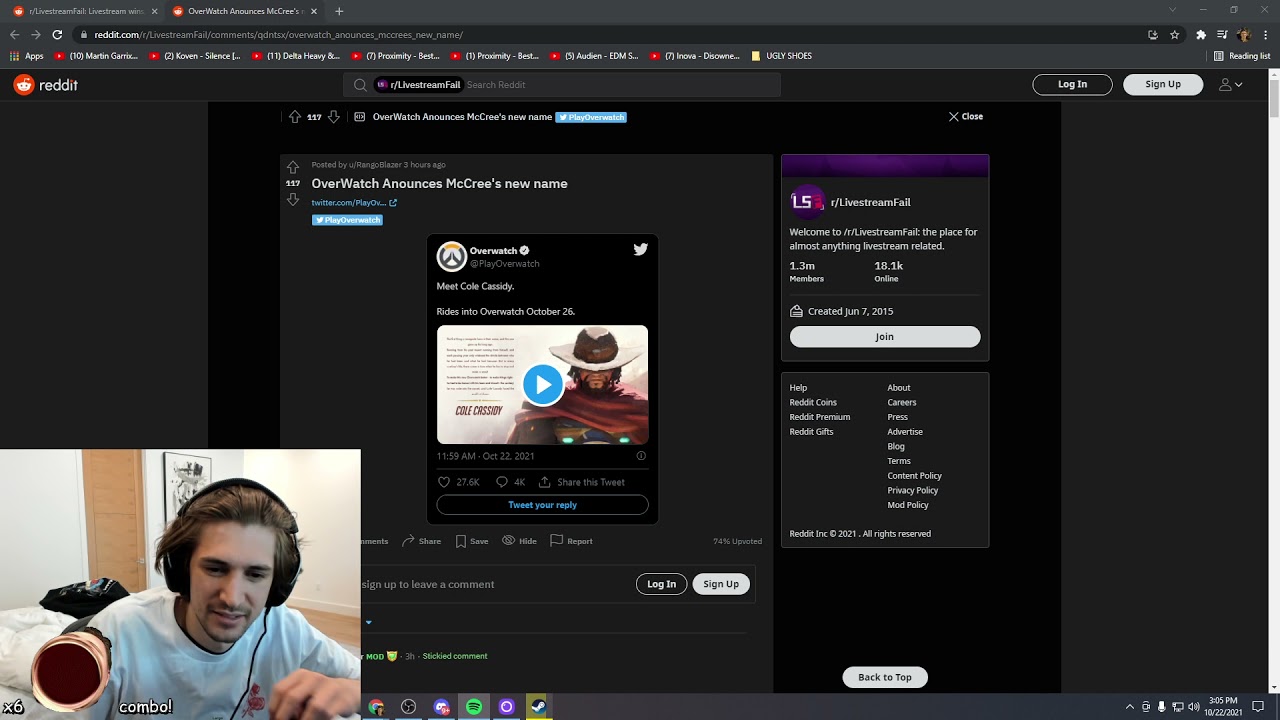Open the Reddit Premium footer link
Screen dimensions: 1280x720
point(820,417)
